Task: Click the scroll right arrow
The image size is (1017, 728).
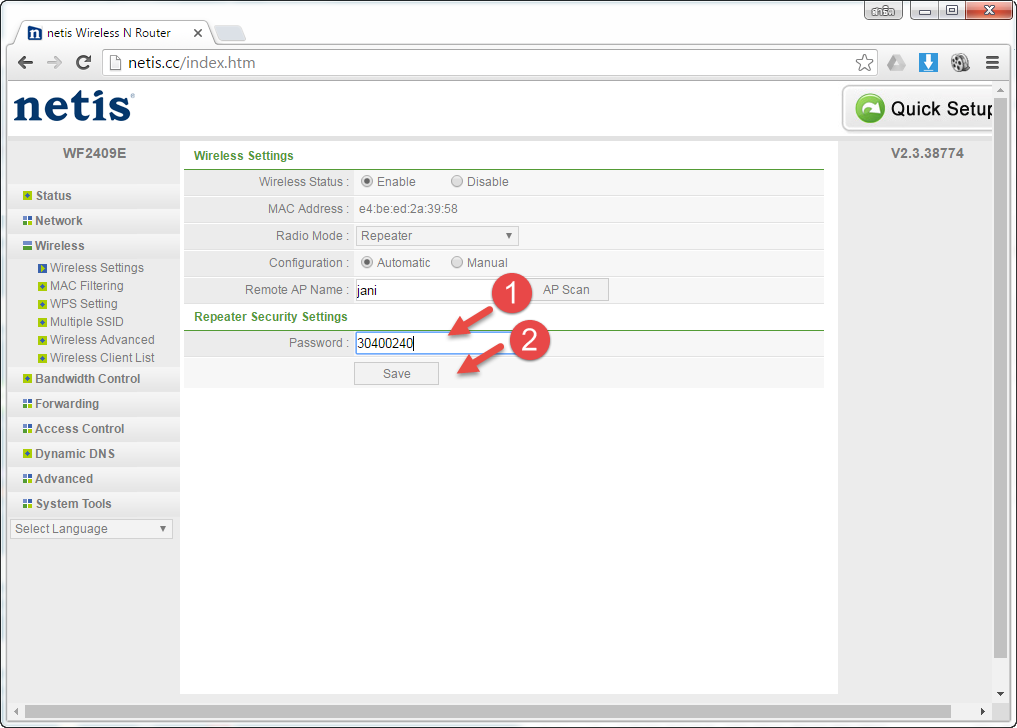Action: pos(983,711)
